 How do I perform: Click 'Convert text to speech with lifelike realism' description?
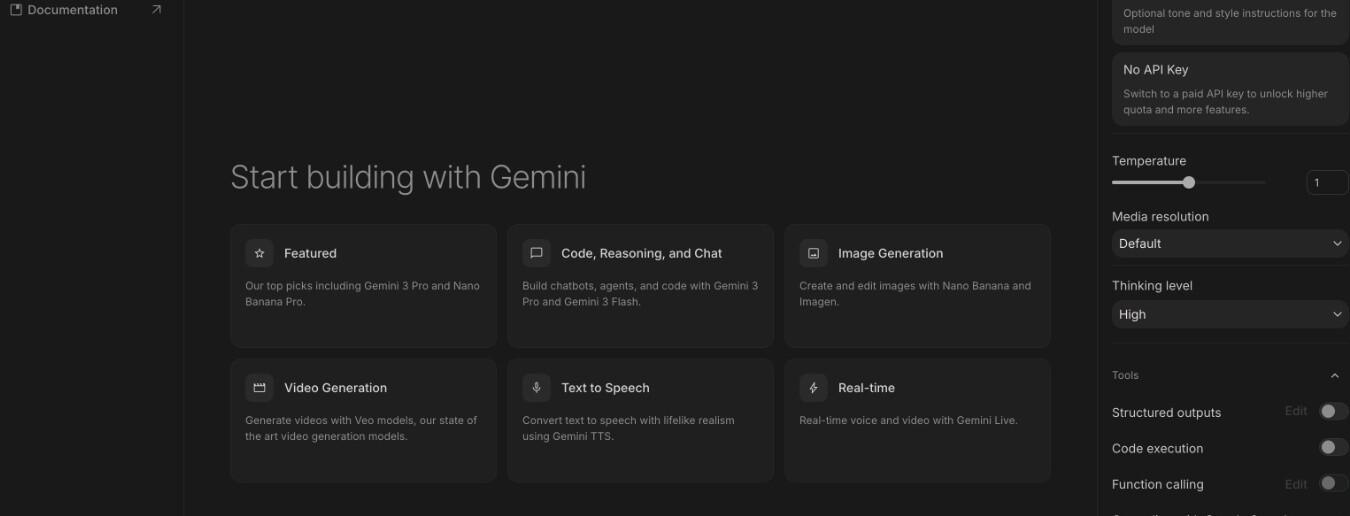(628, 428)
